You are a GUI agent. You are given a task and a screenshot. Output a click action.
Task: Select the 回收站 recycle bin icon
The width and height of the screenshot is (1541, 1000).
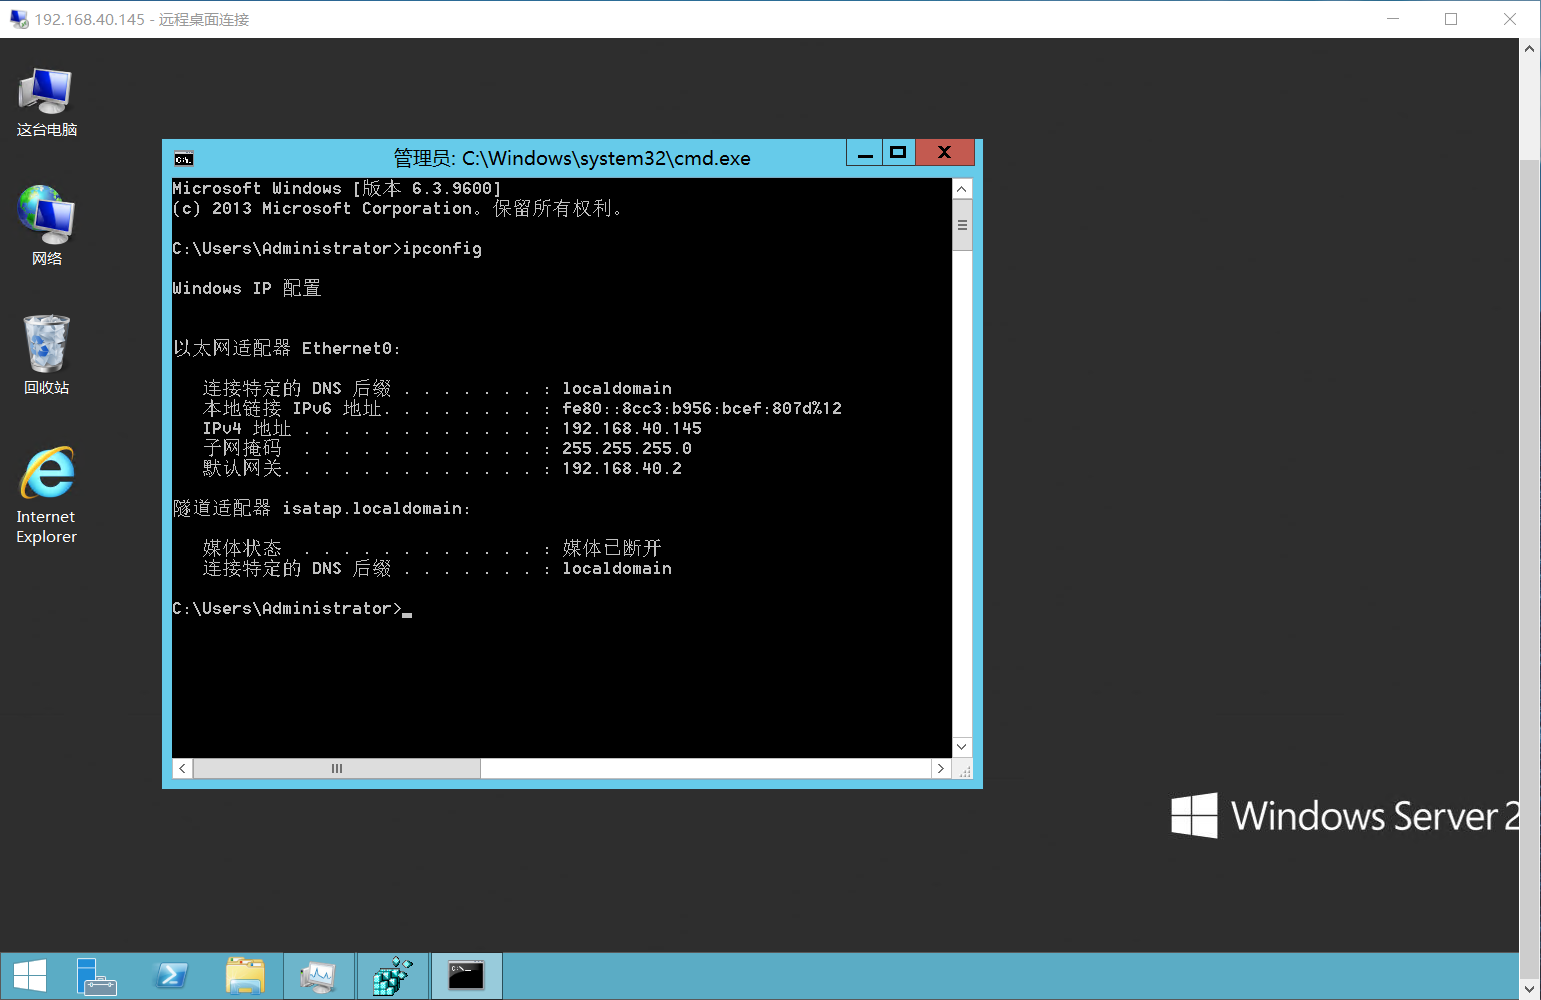(x=46, y=354)
